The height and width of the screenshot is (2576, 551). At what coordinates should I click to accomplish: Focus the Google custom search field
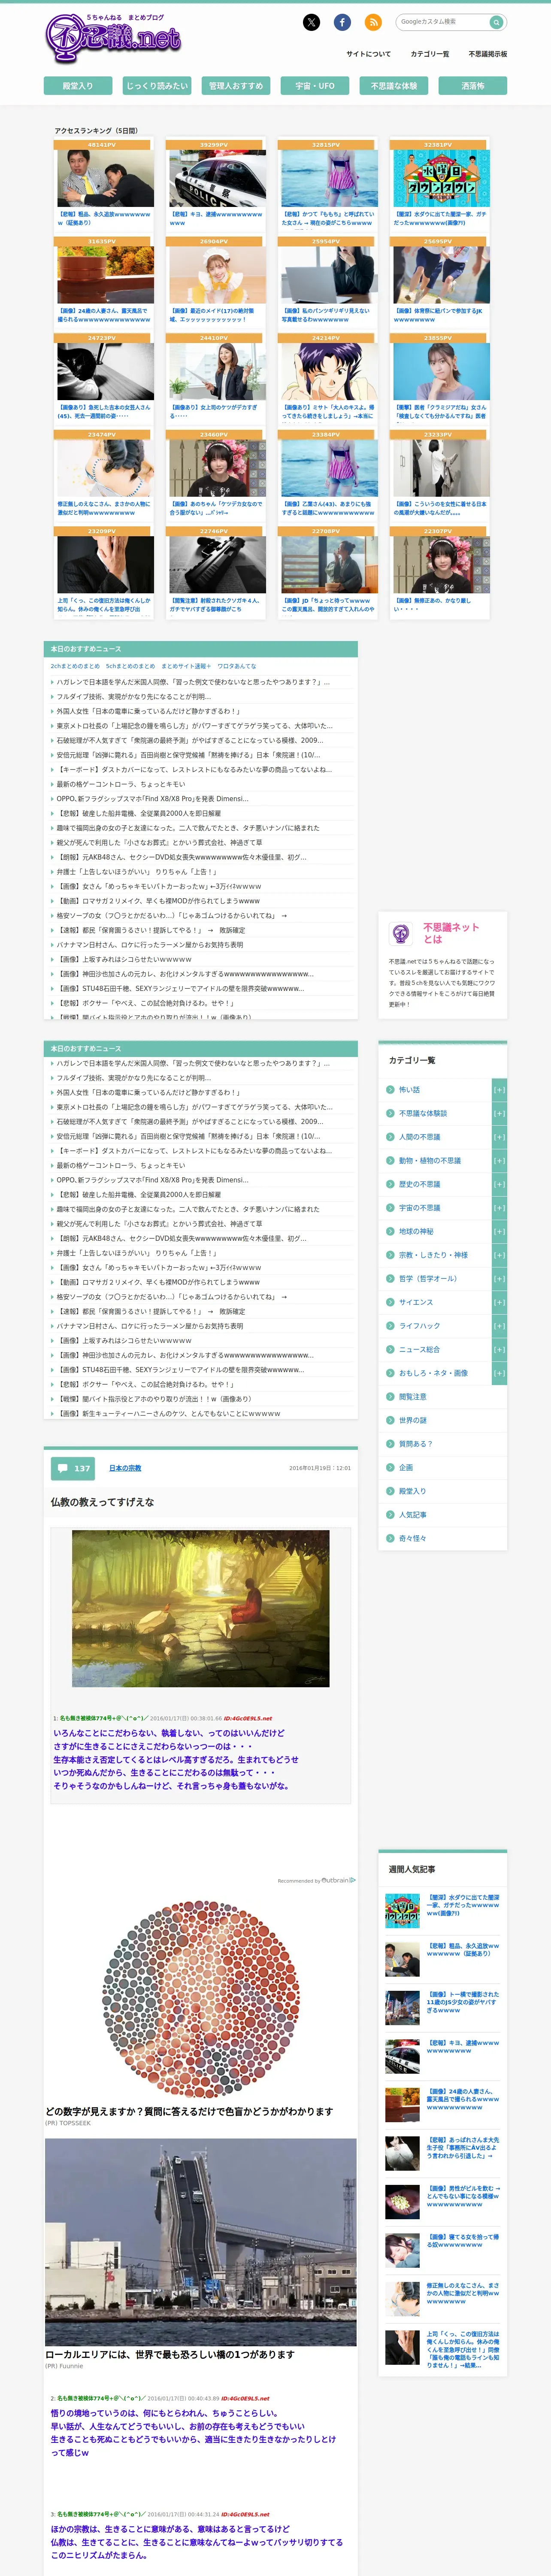pyautogui.click(x=442, y=22)
